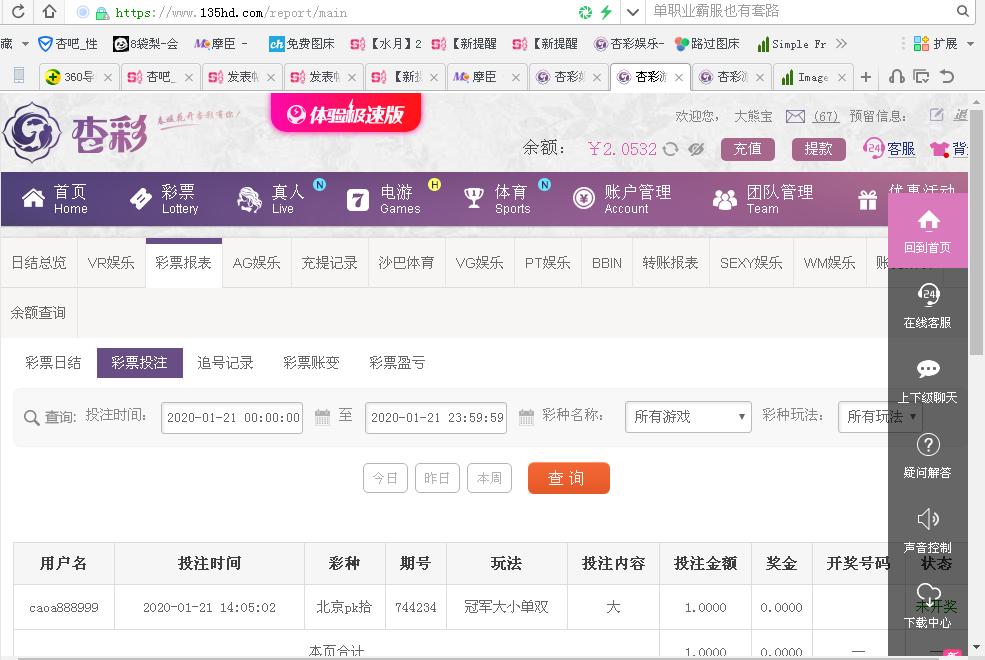Click the 昨日 quick filter button

coord(437,479)
